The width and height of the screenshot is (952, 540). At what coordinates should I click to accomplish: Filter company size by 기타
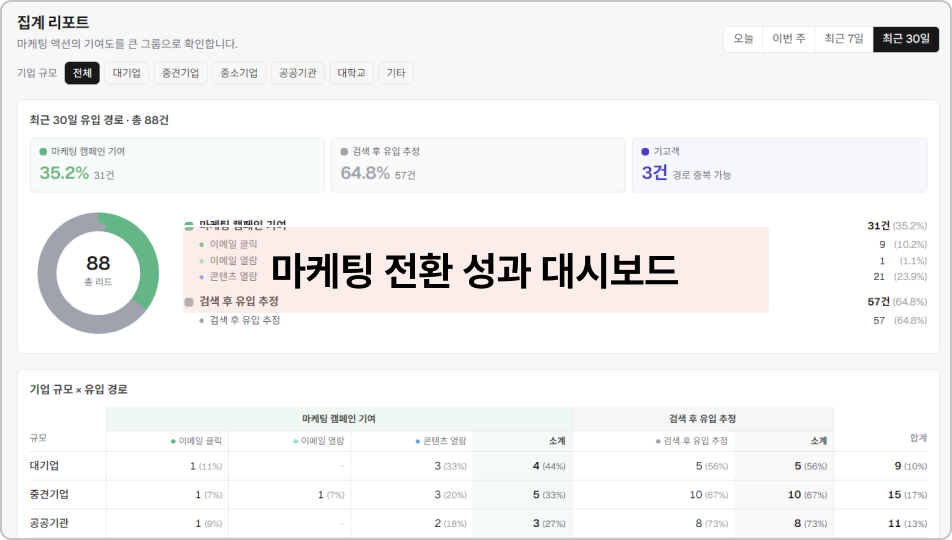[x=396, y=73]
